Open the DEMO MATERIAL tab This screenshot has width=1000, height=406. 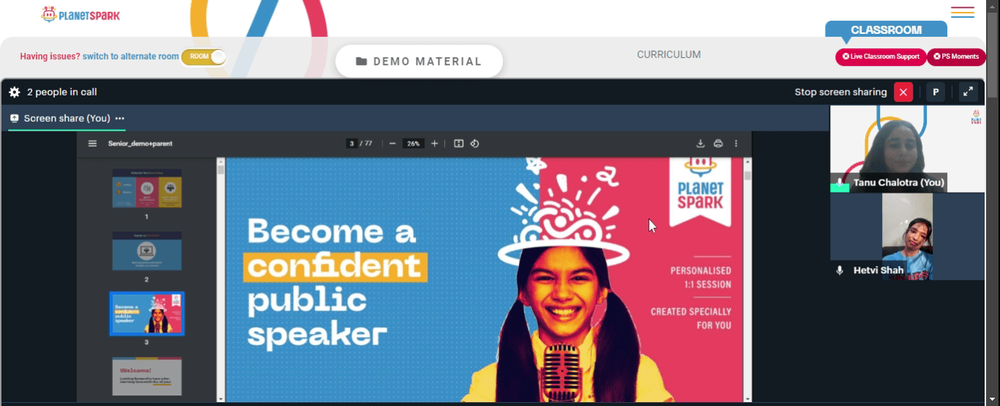coord(419,61)
